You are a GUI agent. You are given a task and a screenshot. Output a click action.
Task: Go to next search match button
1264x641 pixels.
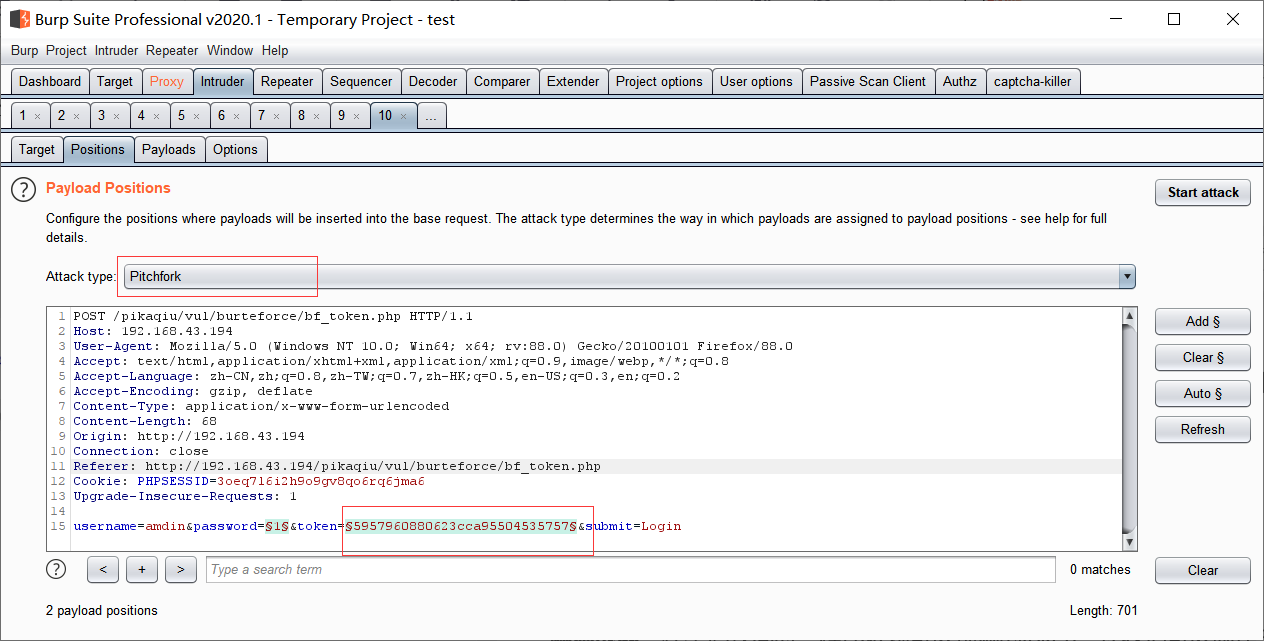(x=180, y=570)
